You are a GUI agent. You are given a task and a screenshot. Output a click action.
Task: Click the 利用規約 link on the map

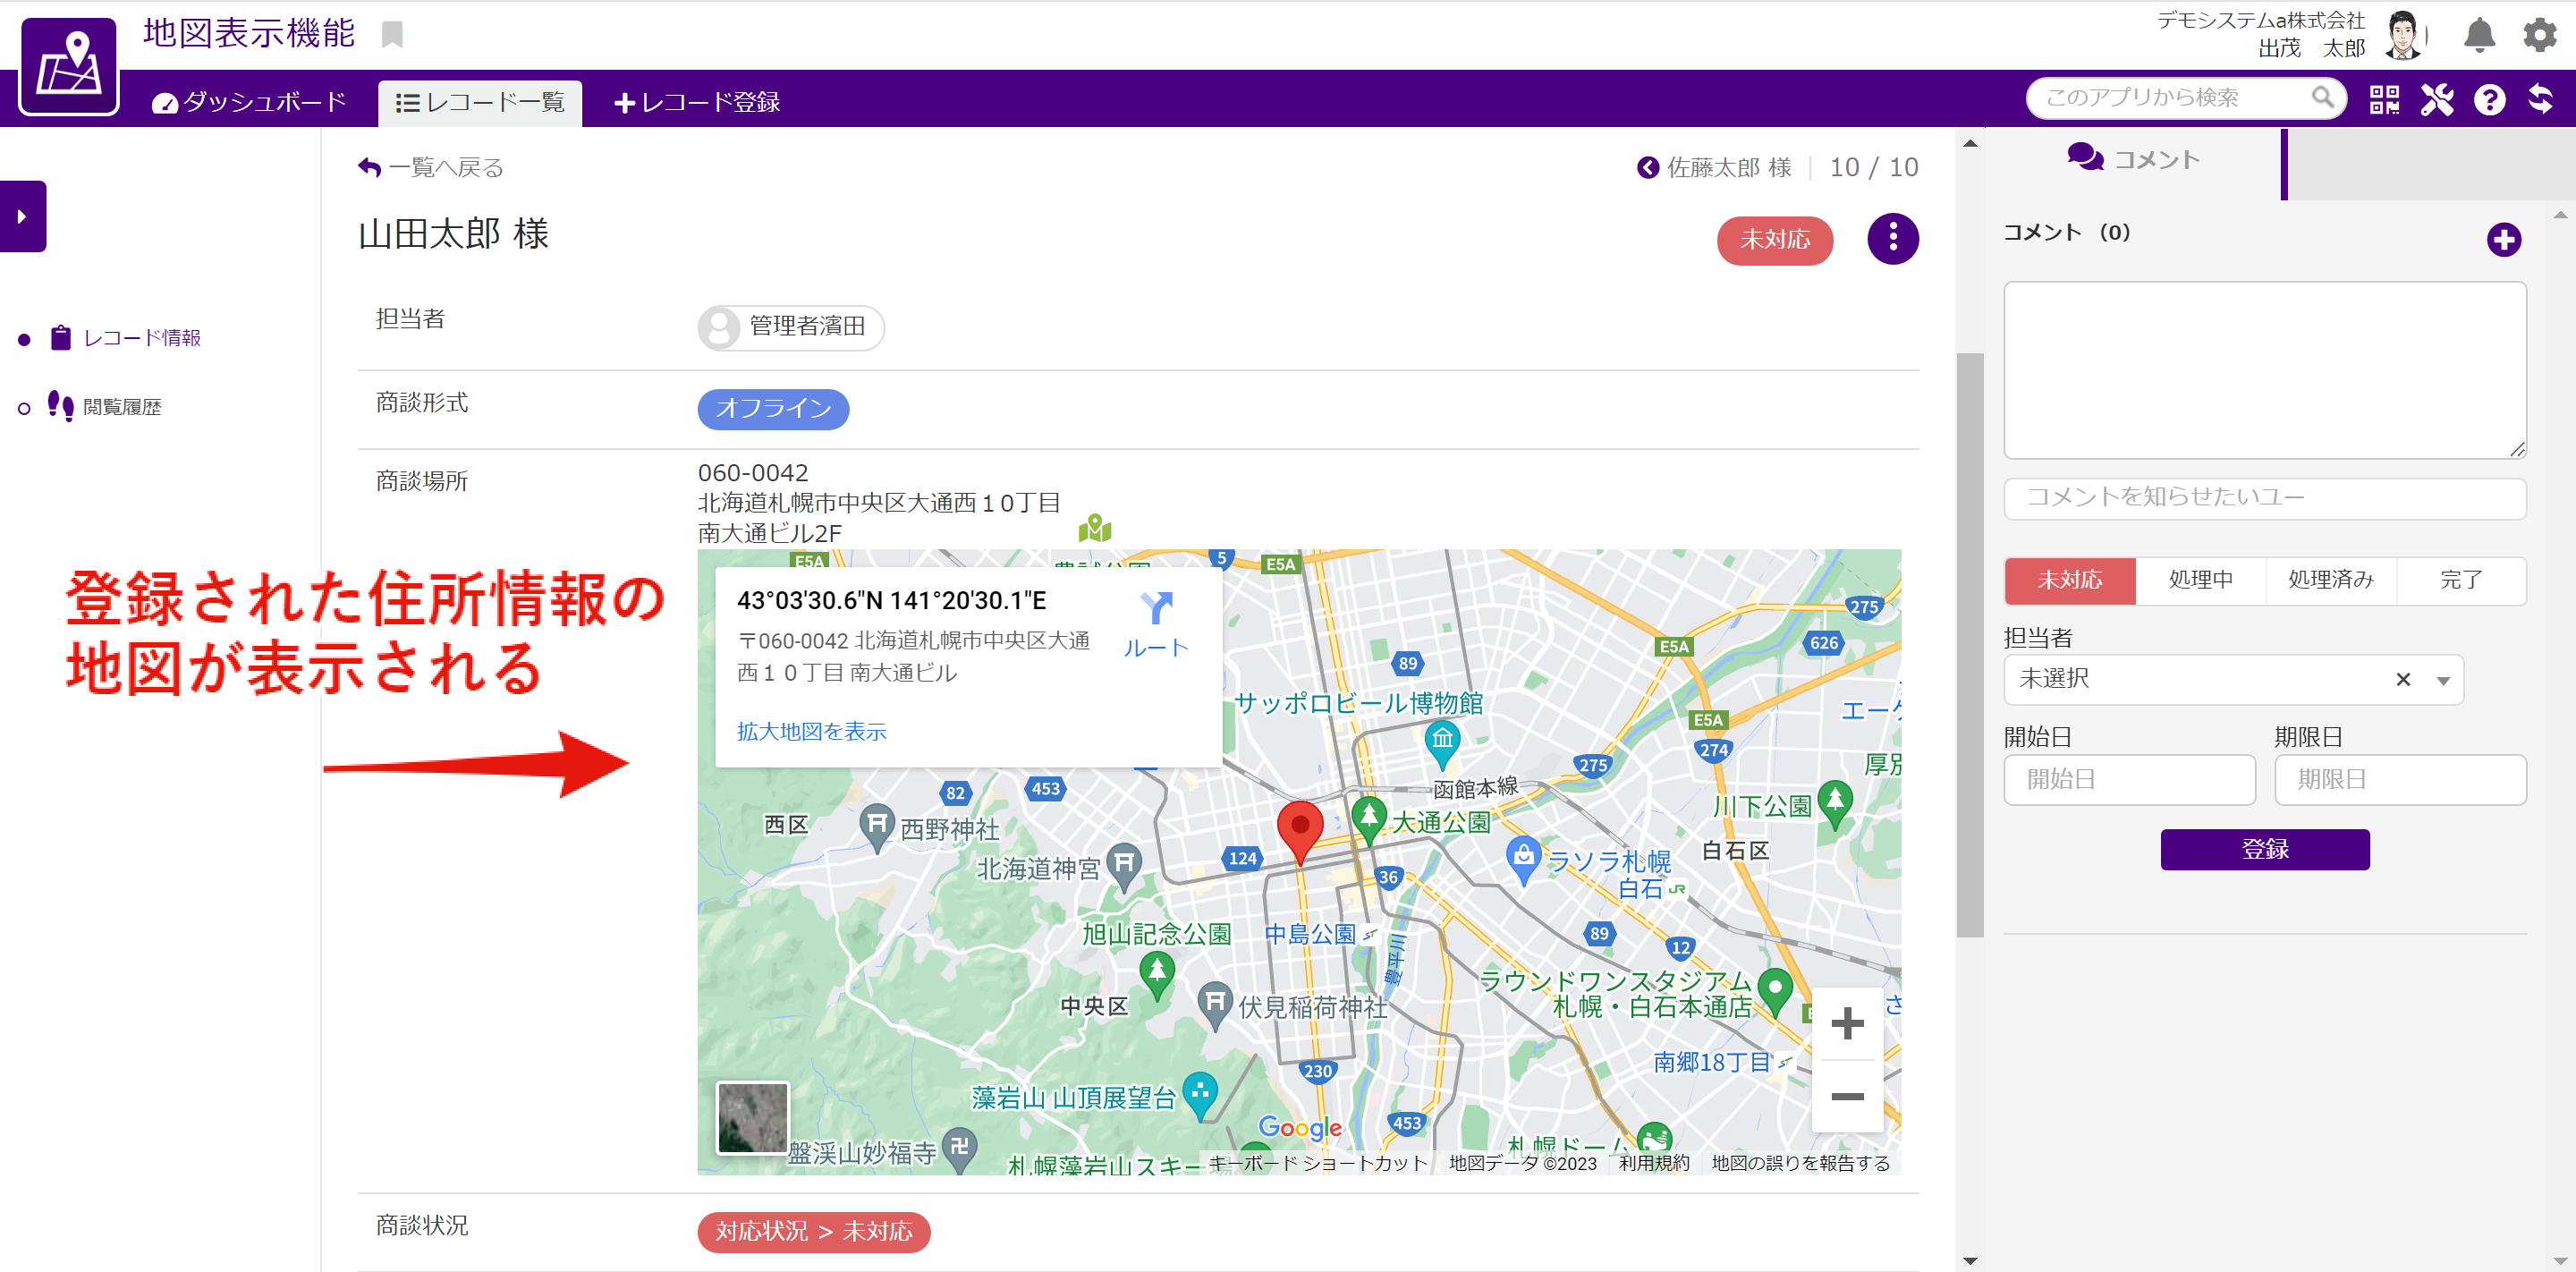[1654, 1162]
